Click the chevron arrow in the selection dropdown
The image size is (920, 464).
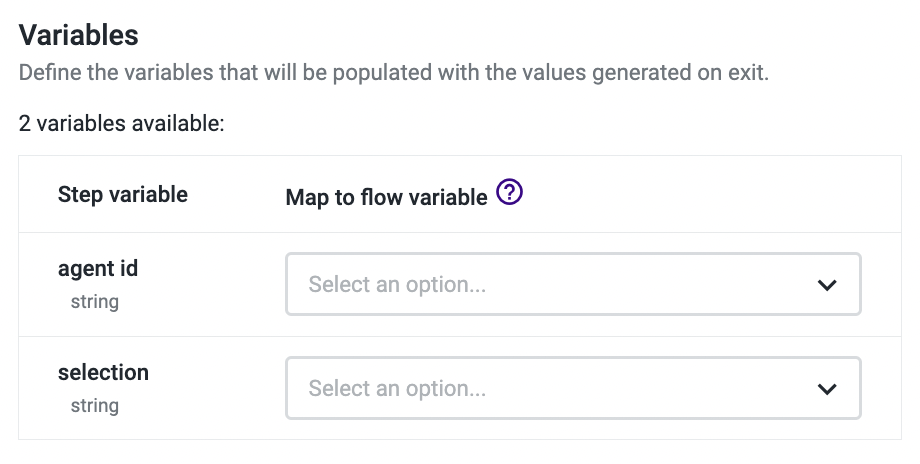(x=826, y=389)
